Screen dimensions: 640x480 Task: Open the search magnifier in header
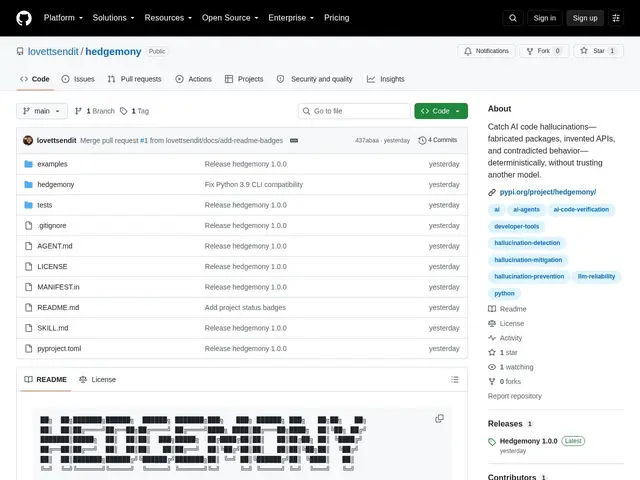[513, 18]
